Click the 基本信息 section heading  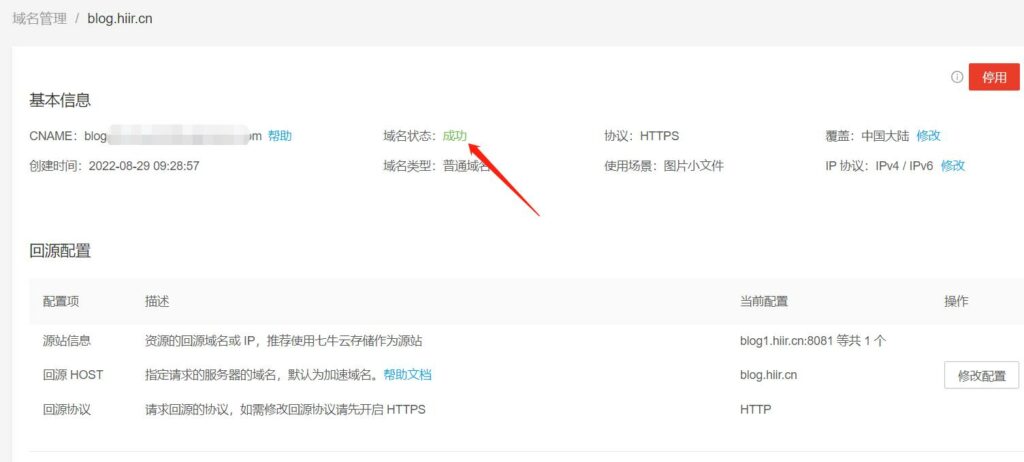[60, 100]
